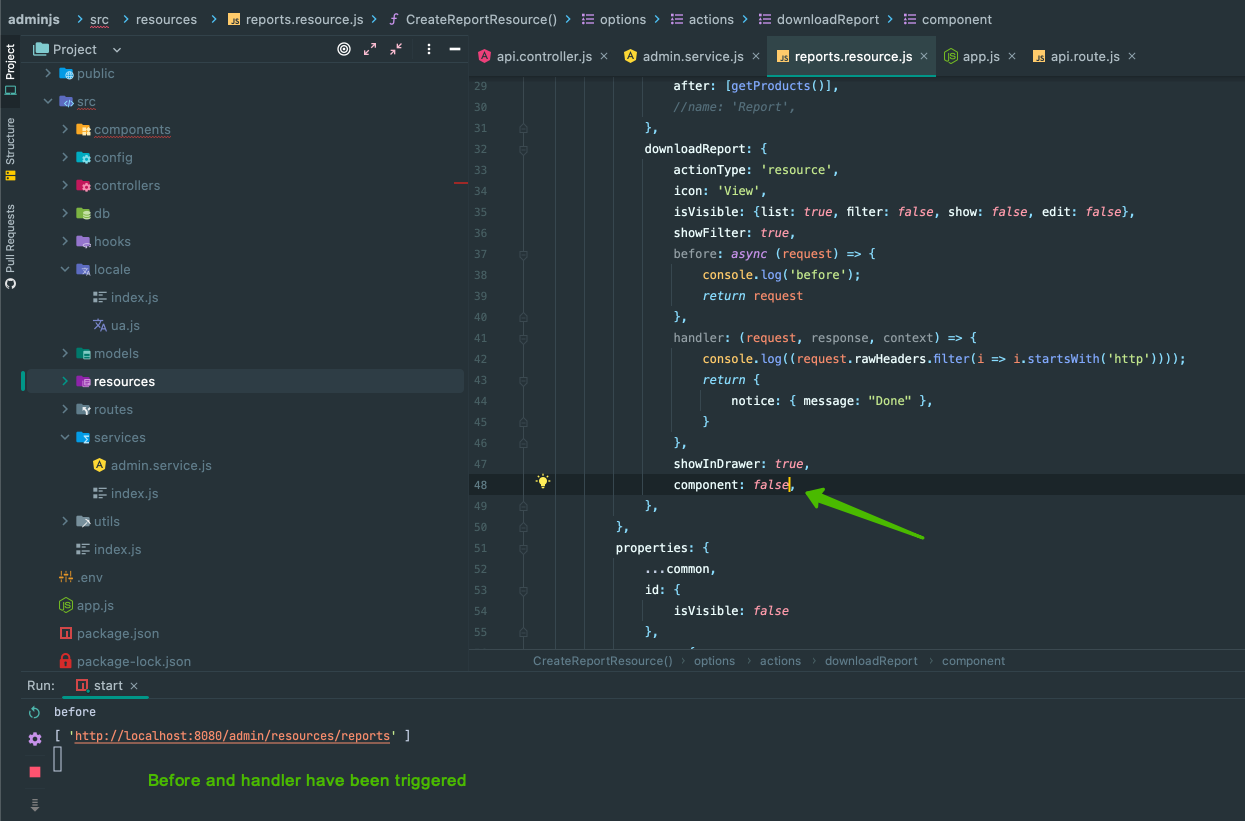Close the api.route.js editor tab
1245x821 pixels.
(1131, 56)
